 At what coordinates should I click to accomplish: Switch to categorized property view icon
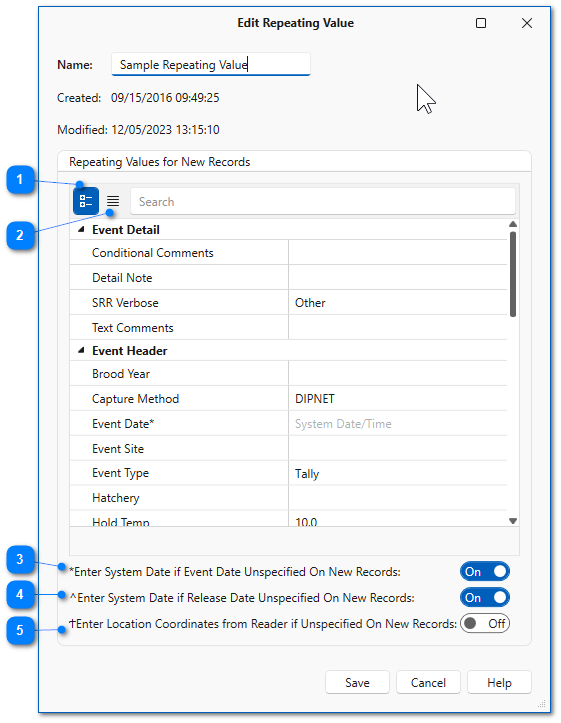tap(86, 201)
